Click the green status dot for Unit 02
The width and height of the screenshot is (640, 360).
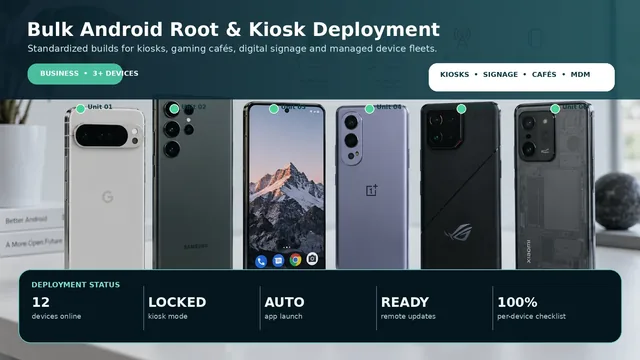tap(174, 109)
